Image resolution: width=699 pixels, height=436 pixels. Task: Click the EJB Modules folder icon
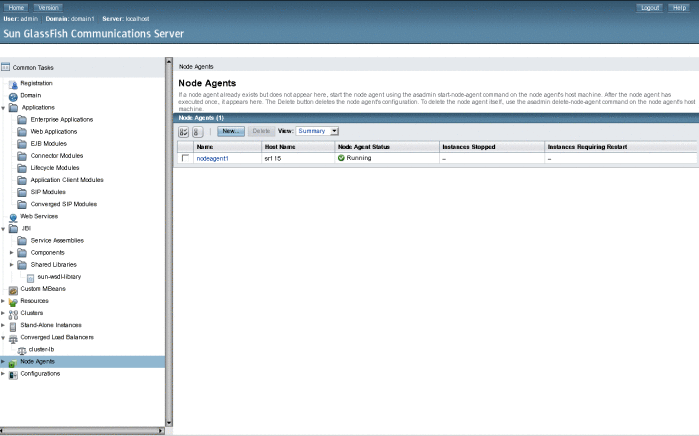(x=22, y=144)
